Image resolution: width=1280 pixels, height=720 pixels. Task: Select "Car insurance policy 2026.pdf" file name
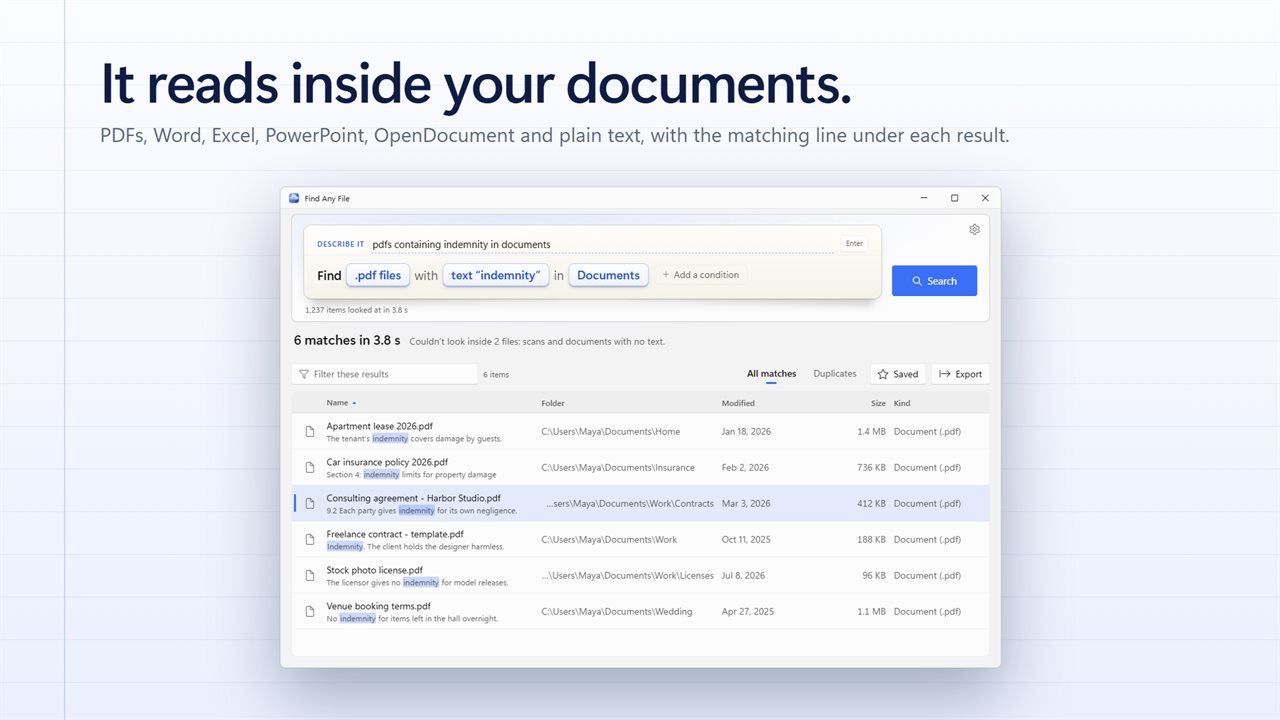point(387,462)
